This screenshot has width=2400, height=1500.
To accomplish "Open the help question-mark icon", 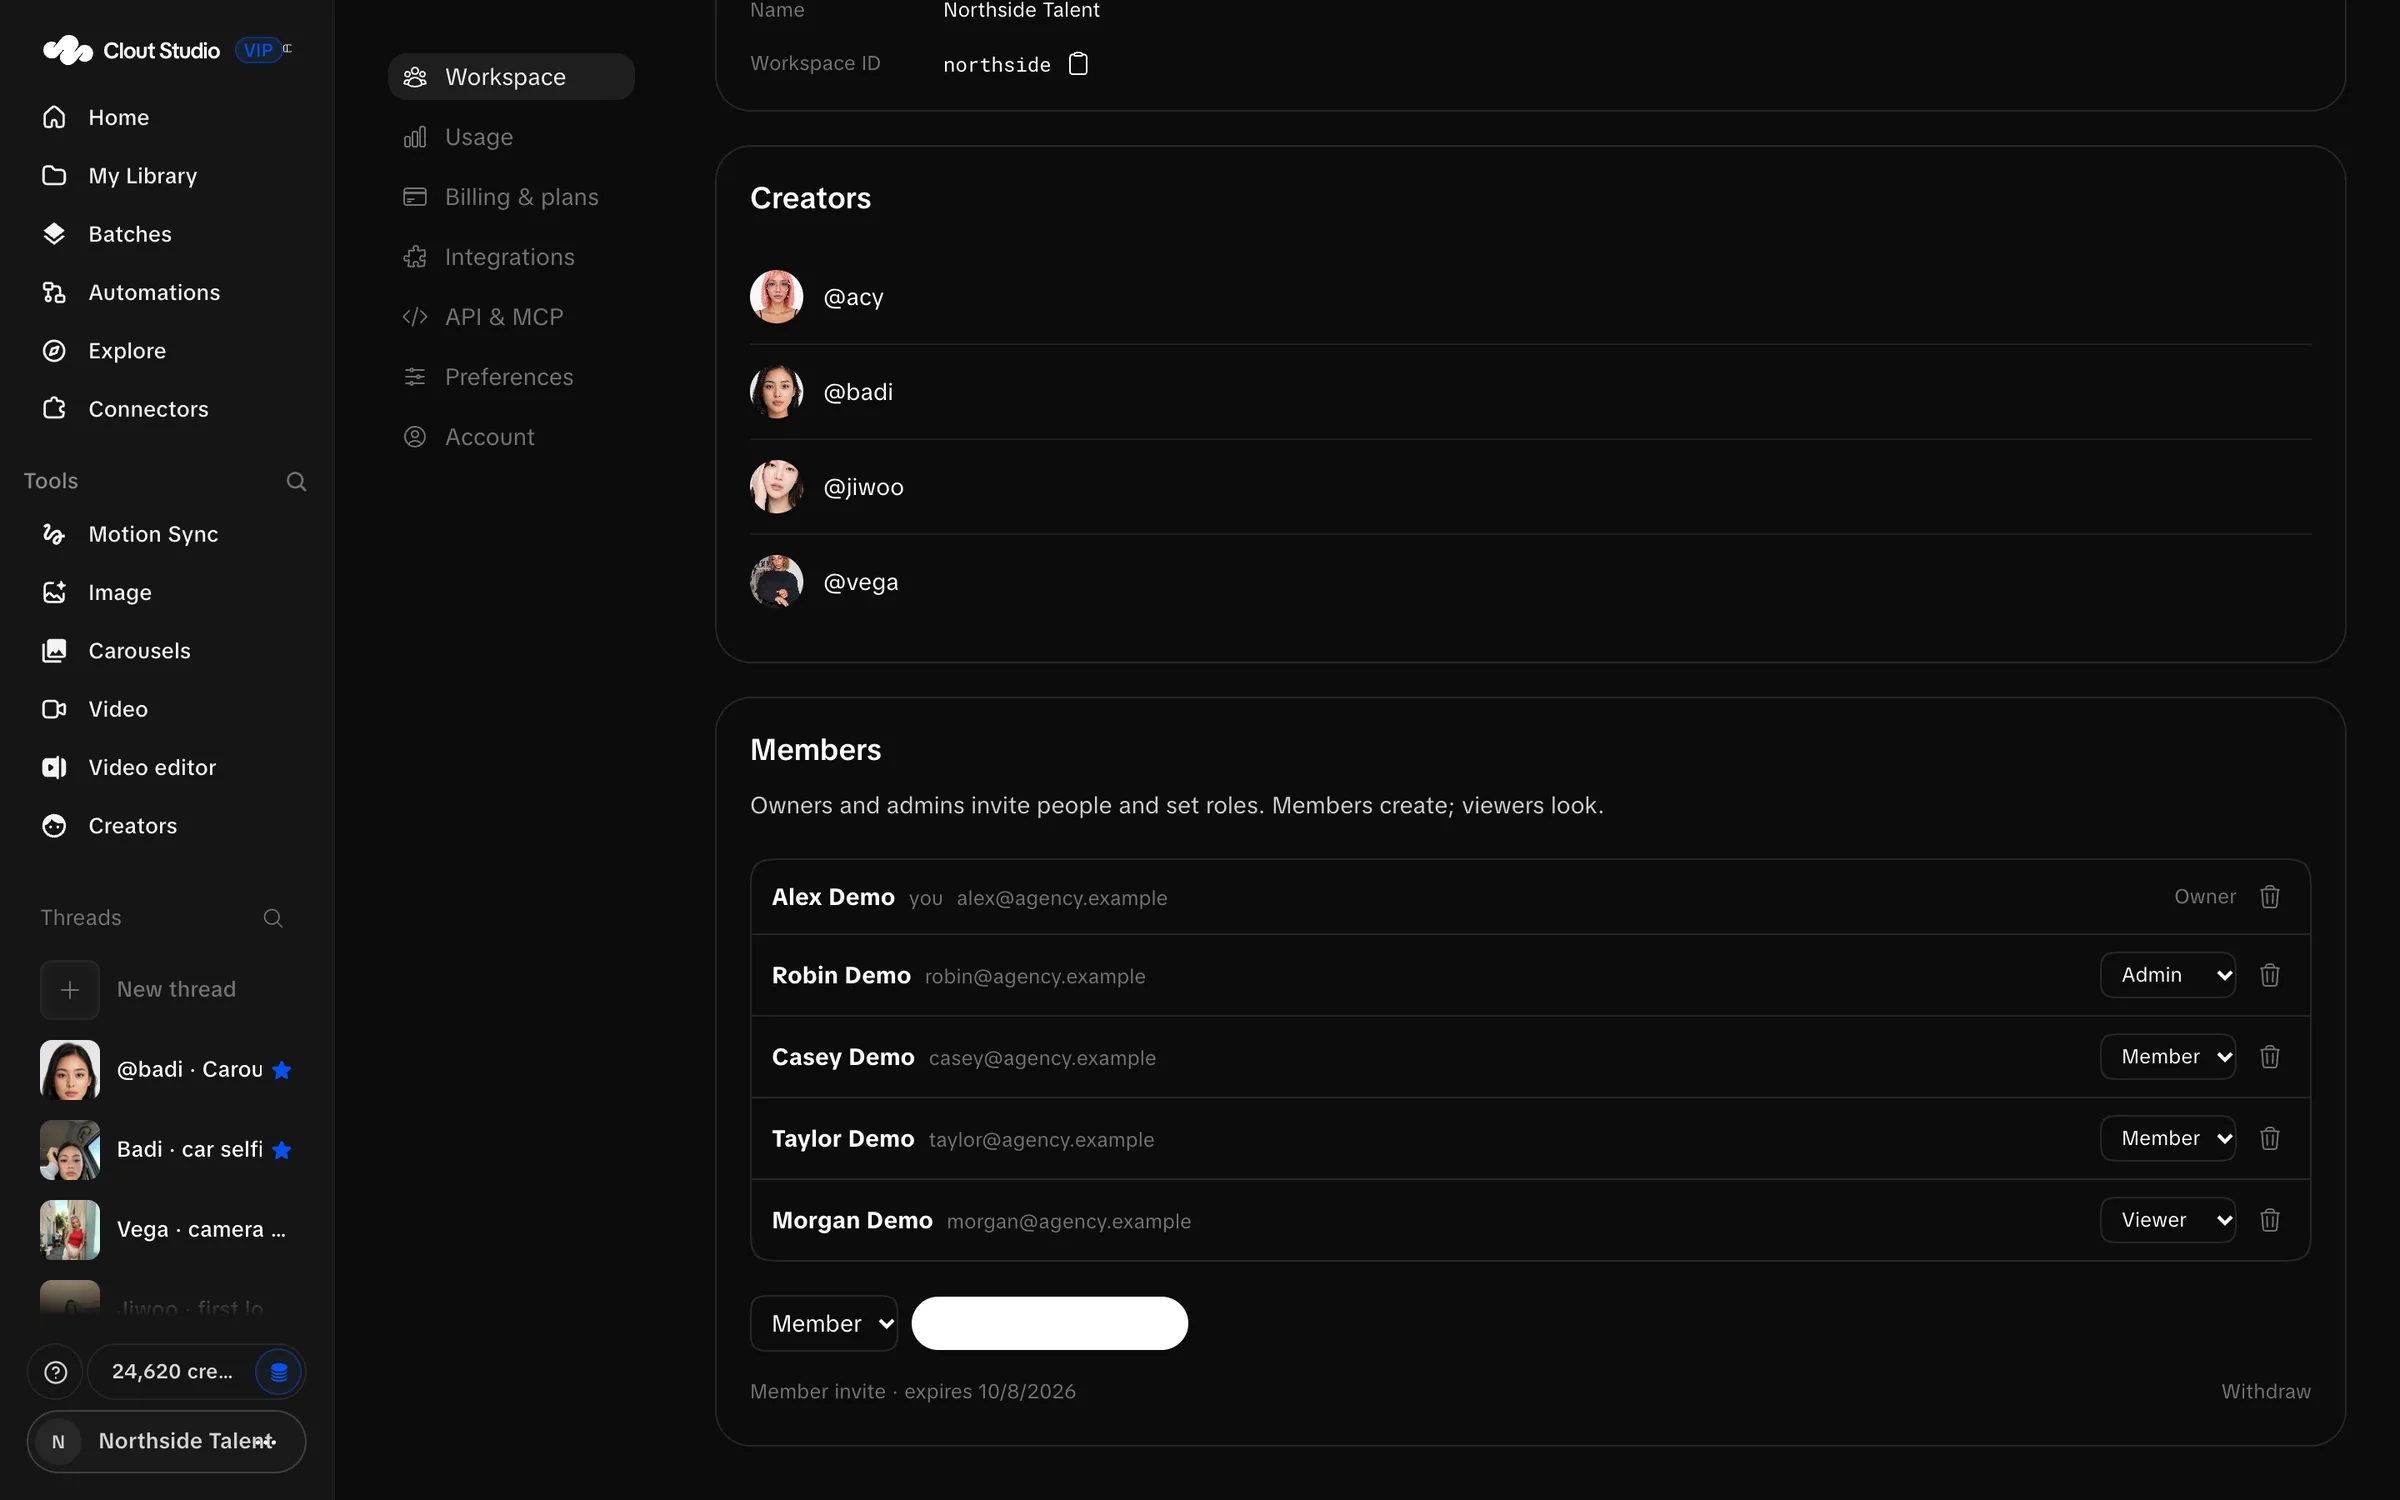I will pos(56,1372).
